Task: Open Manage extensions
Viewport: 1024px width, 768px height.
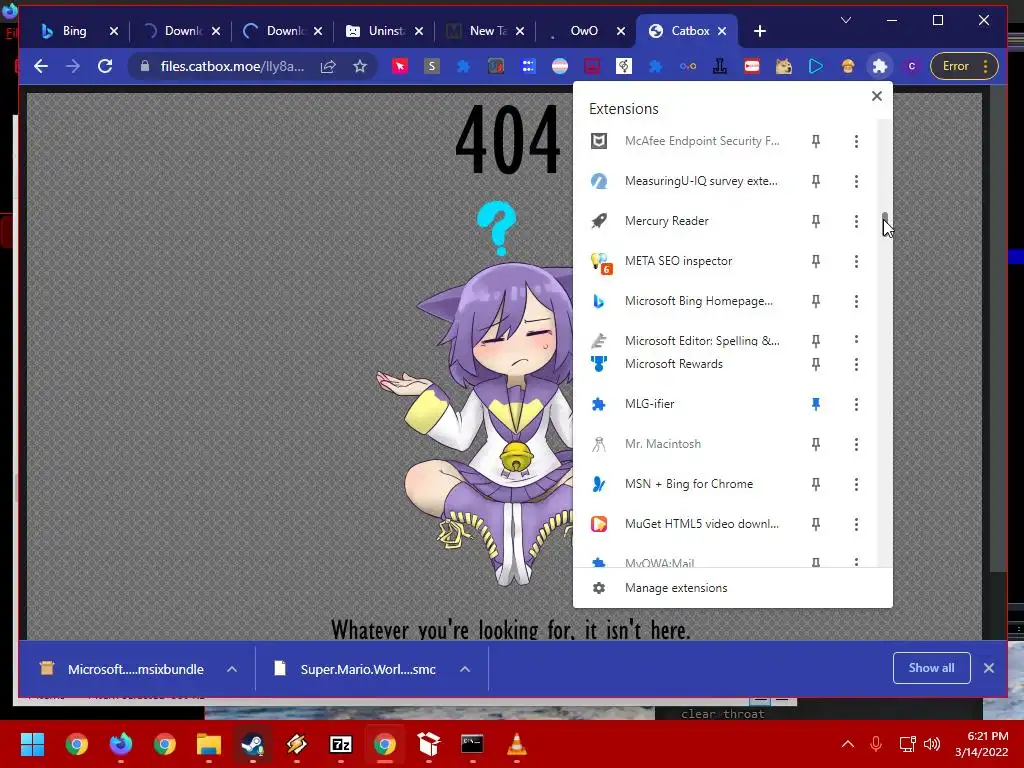Action: click(732, 588)
